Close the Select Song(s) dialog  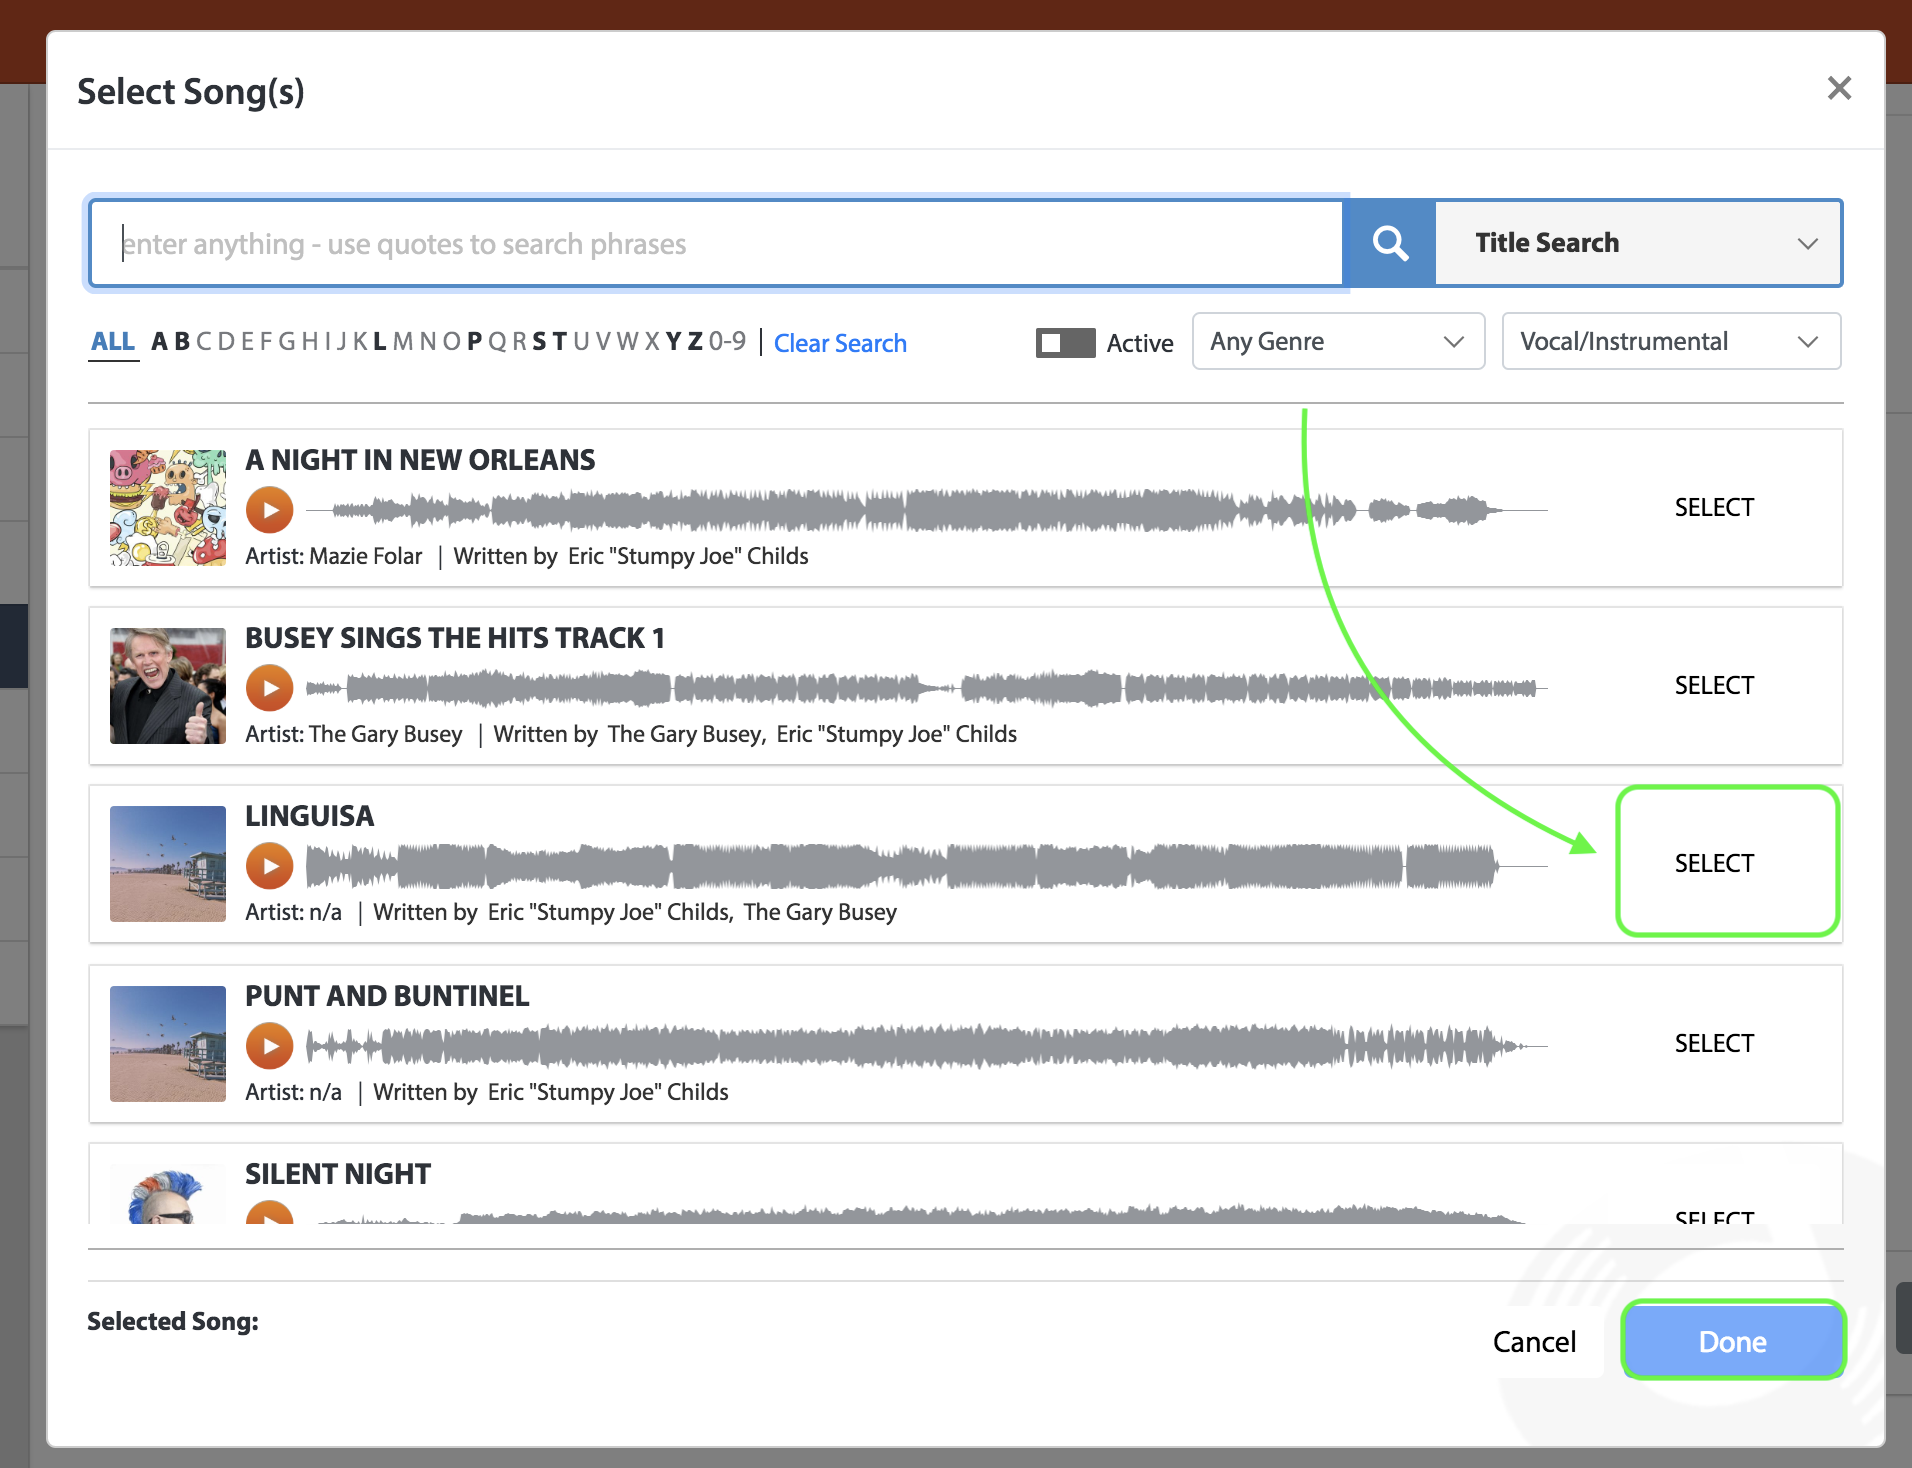click(x=1839, y=88)
